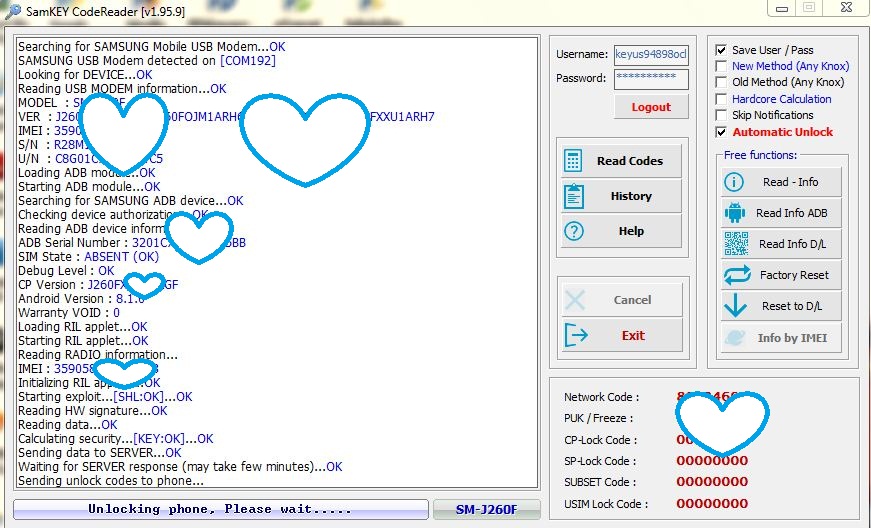Click the Reset to D/L button label
871x528 pixels.
click(792, 306)
